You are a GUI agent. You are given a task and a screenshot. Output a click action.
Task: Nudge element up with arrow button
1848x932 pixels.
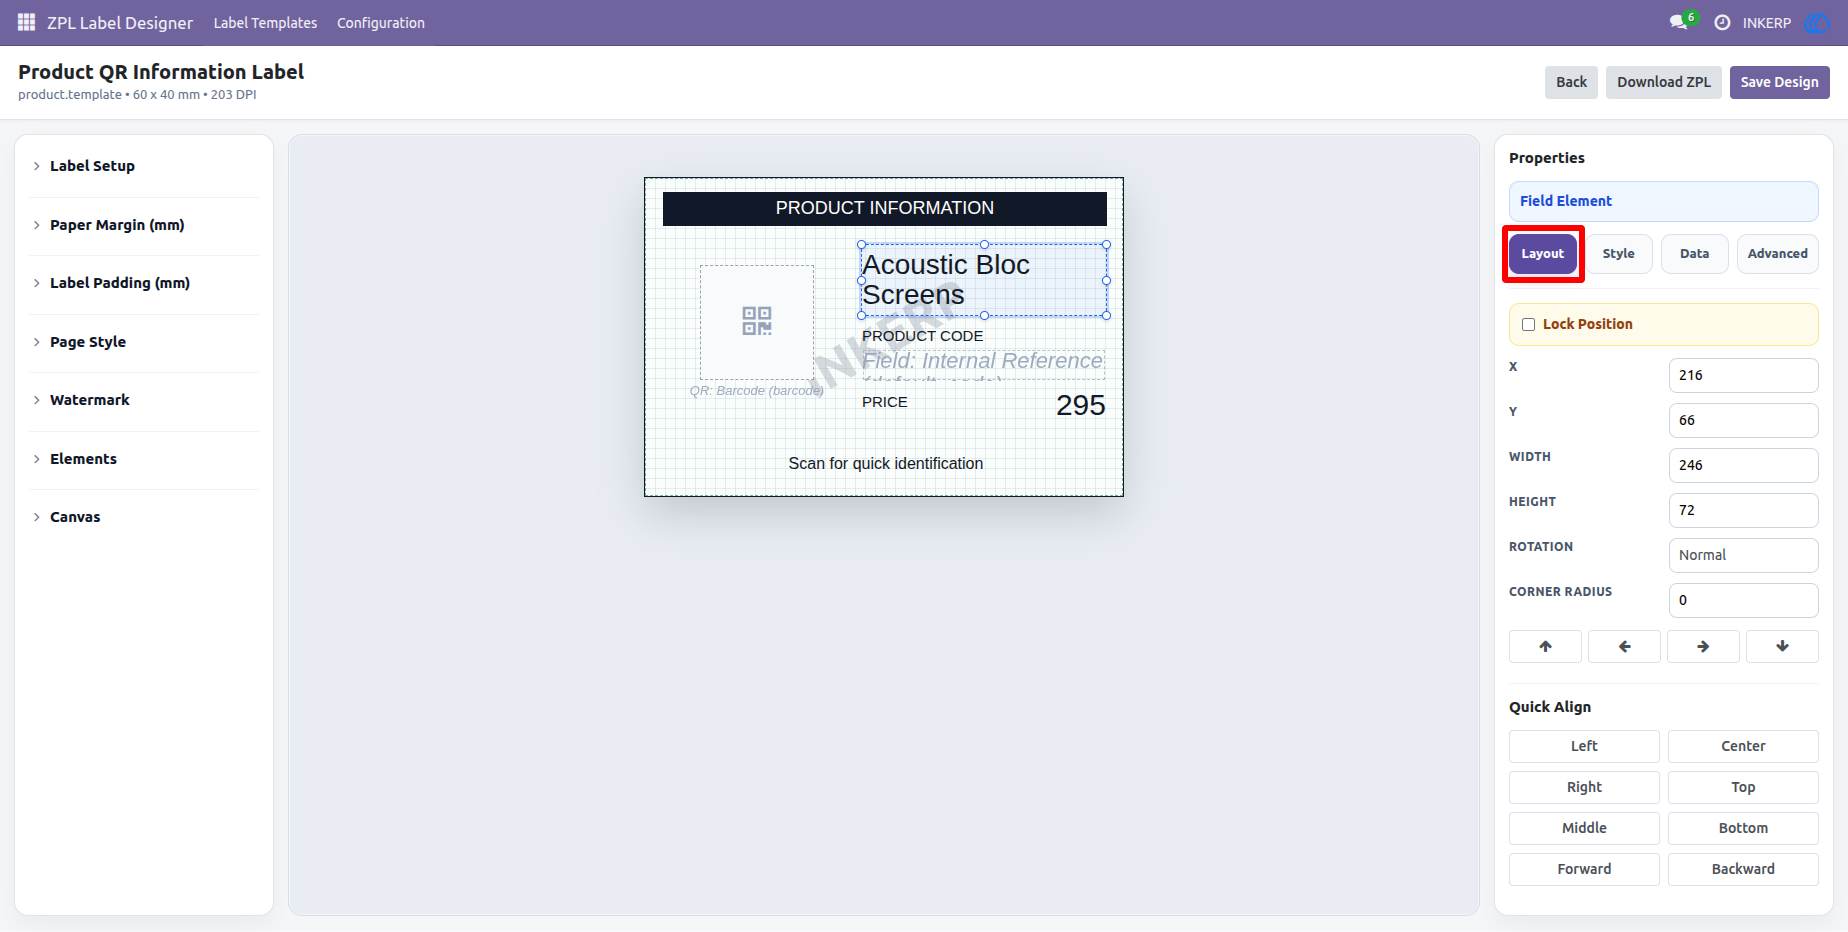(1545, 646)
